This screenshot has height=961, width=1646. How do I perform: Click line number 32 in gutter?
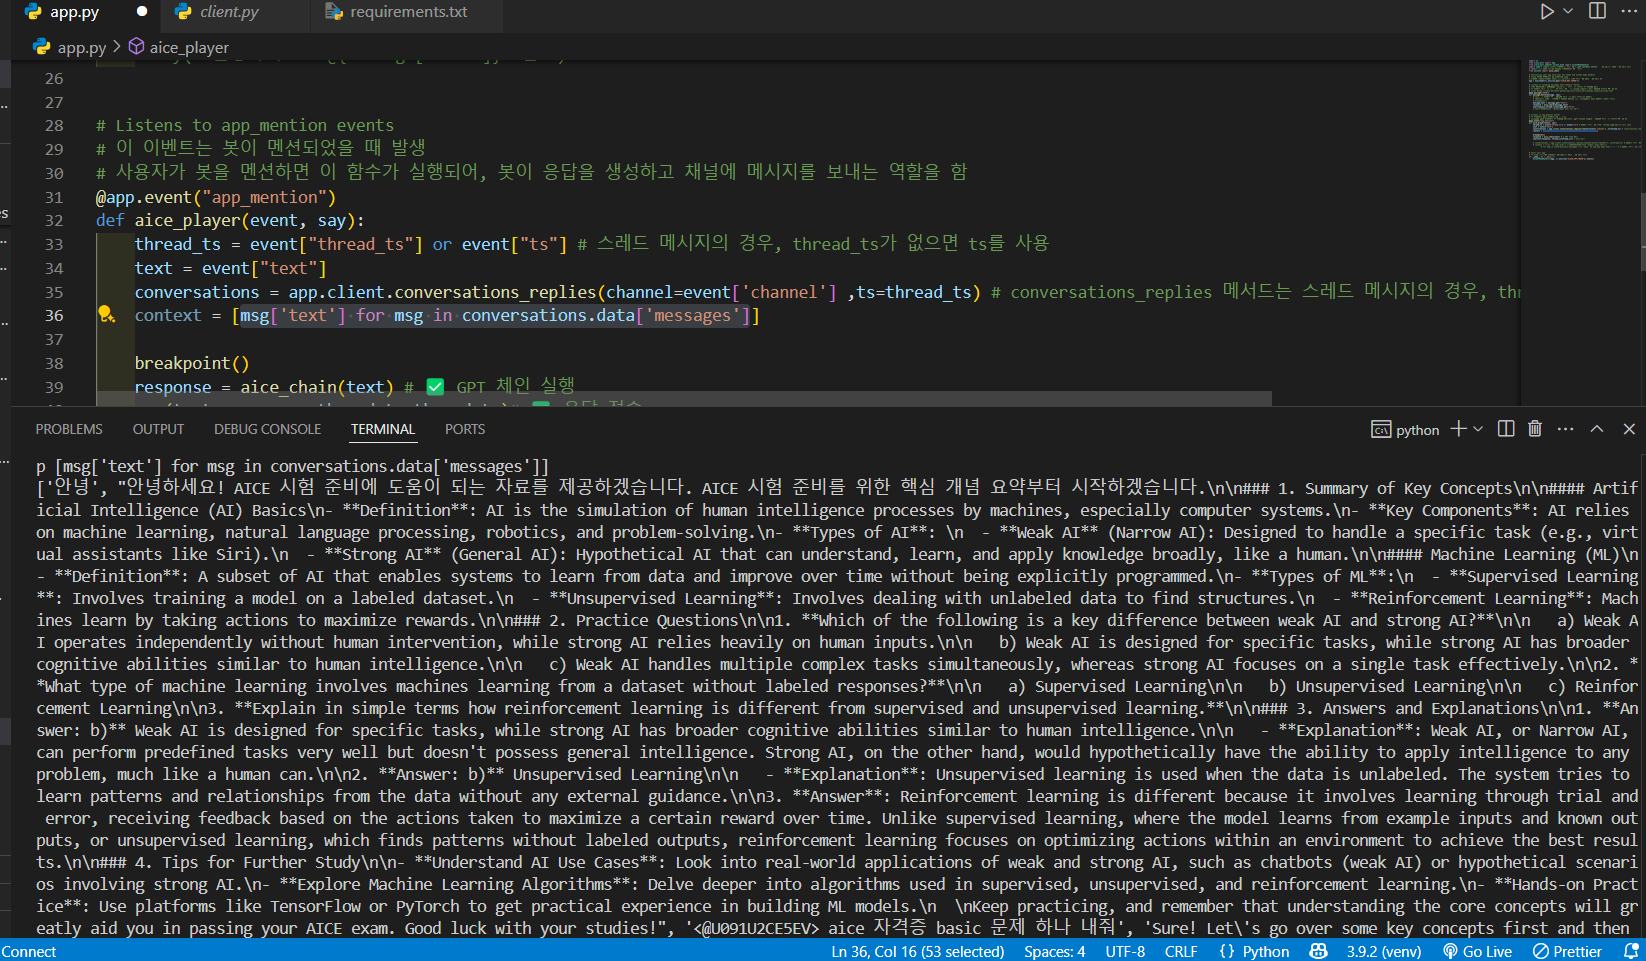point(54,220)
